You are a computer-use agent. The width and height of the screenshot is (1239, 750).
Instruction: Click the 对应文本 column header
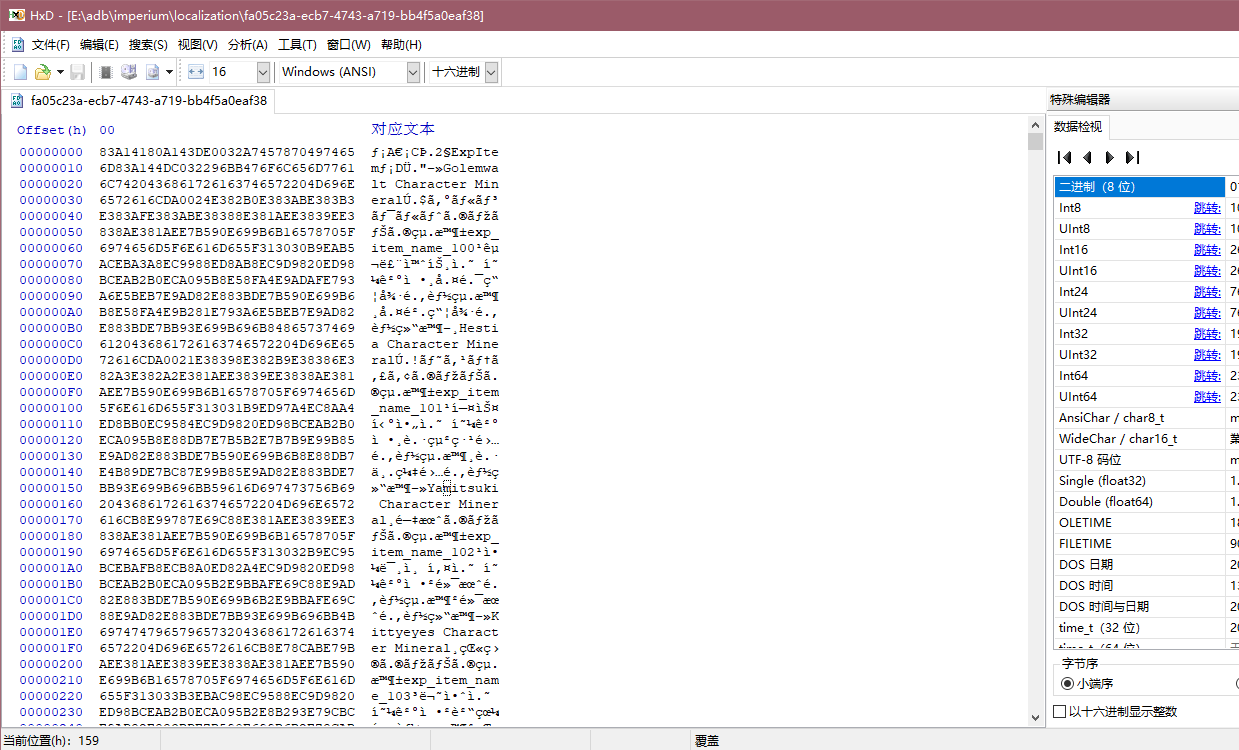coord(403,129)
